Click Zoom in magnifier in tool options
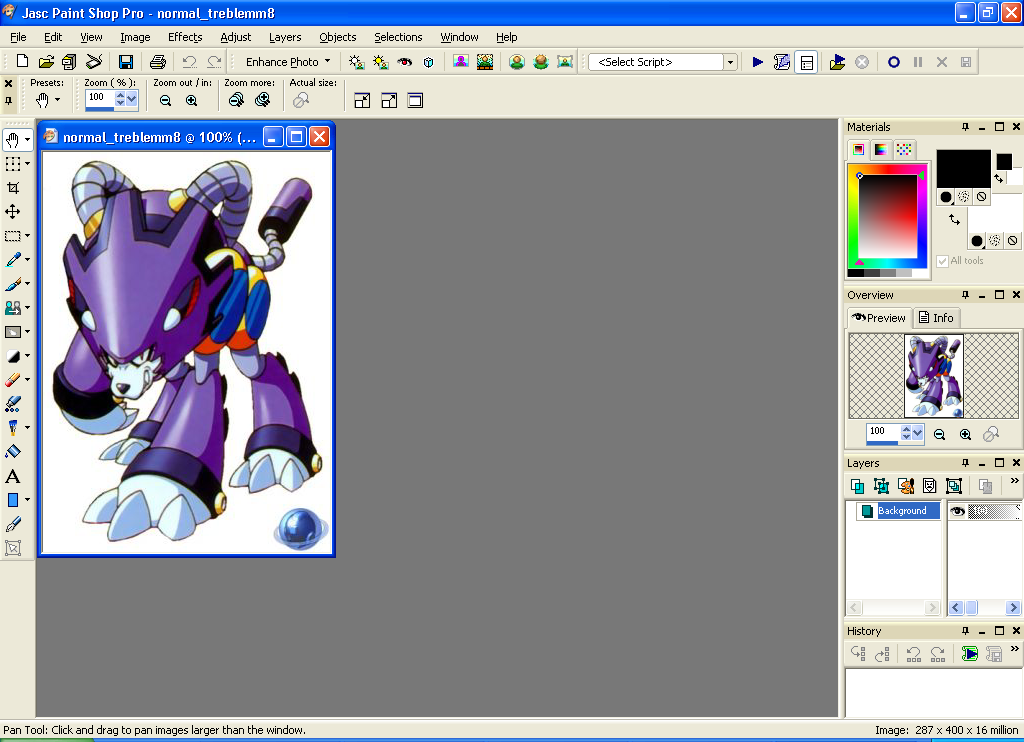Screen dimensions: 1024x742 (x=191, y=100)
